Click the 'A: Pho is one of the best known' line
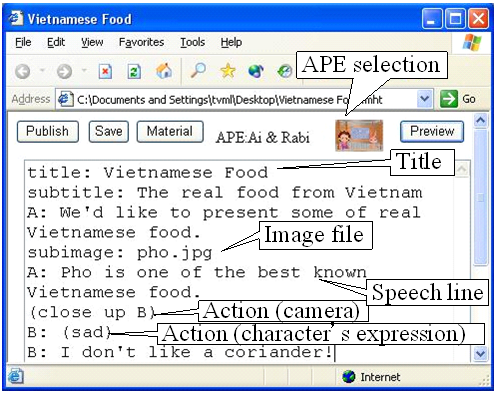 point(197,272)
